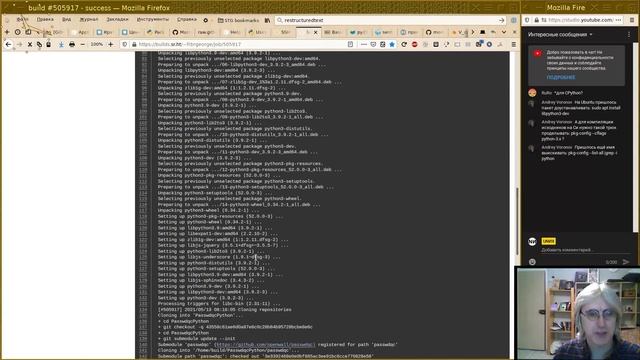Open the page actions three-dot menu

(x=364, y=44)
